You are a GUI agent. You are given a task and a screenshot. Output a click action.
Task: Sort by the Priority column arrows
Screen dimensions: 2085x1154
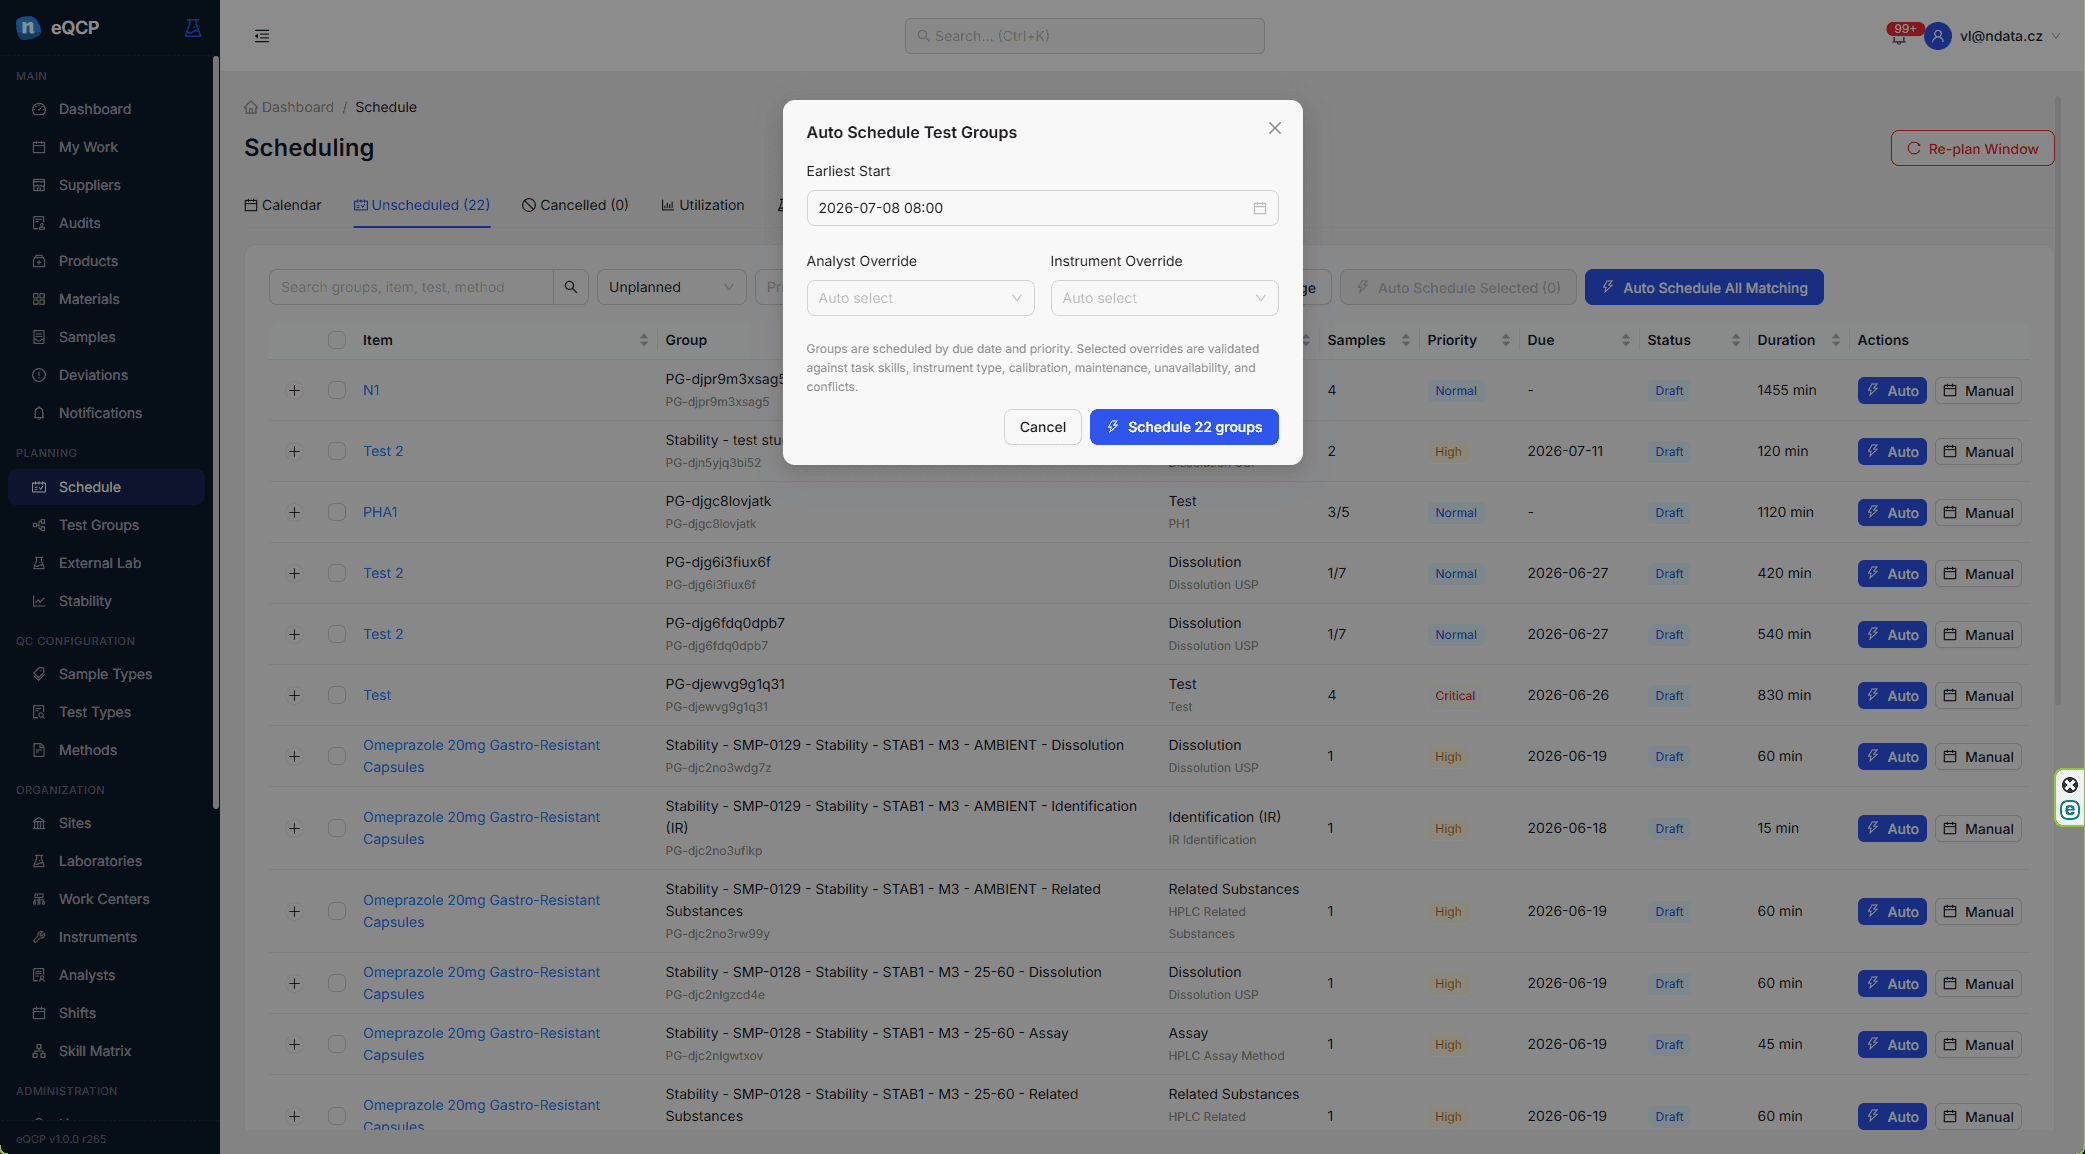click(x=1505, y=340)
